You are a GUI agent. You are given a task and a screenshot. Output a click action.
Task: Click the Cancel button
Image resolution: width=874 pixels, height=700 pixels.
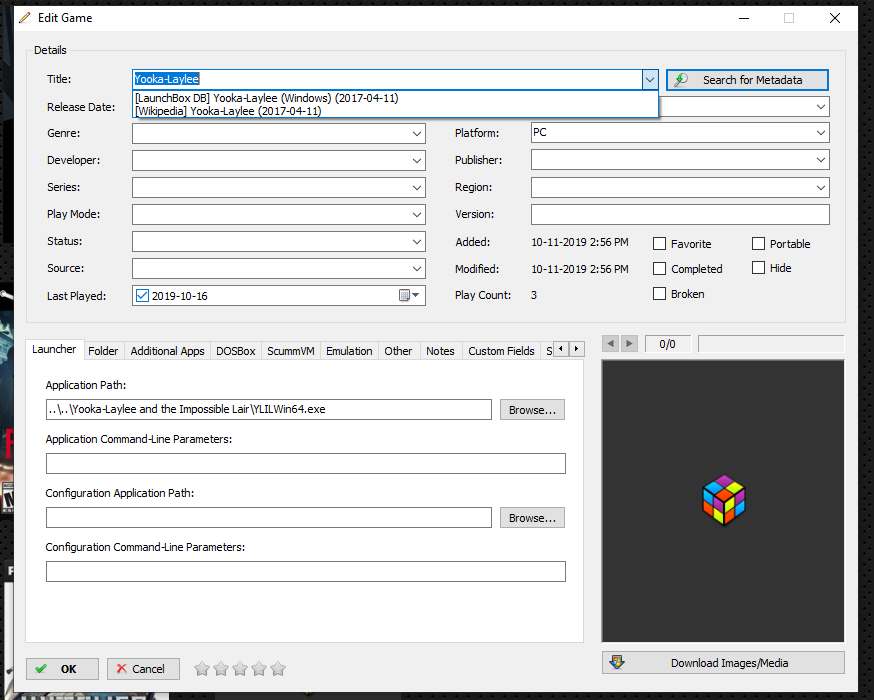point(143,669)
